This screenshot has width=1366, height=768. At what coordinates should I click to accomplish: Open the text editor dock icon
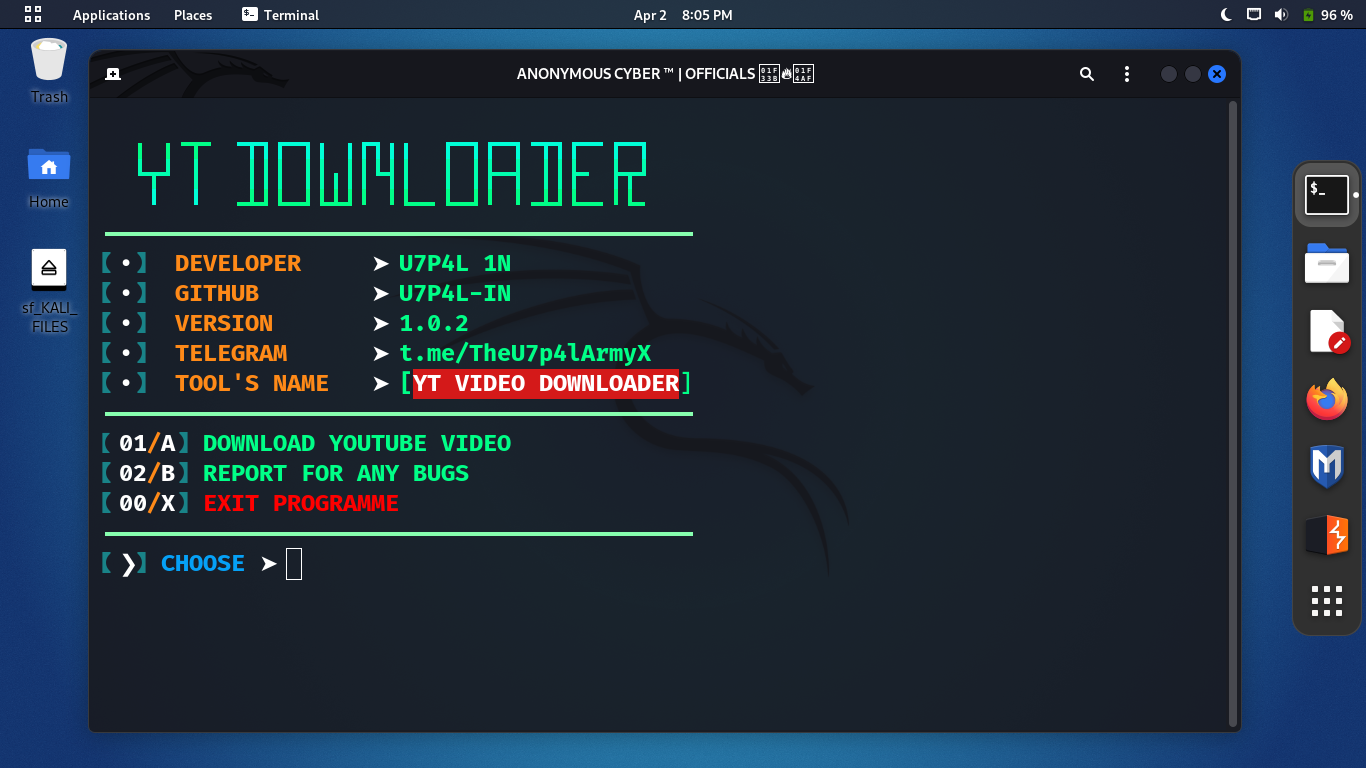[1327, 332]
